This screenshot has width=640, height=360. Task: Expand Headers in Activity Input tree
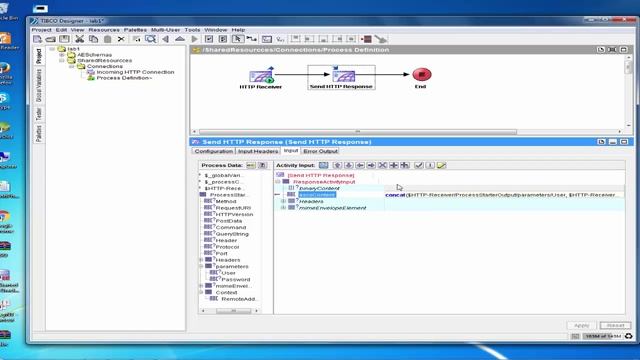click(283, 201)
